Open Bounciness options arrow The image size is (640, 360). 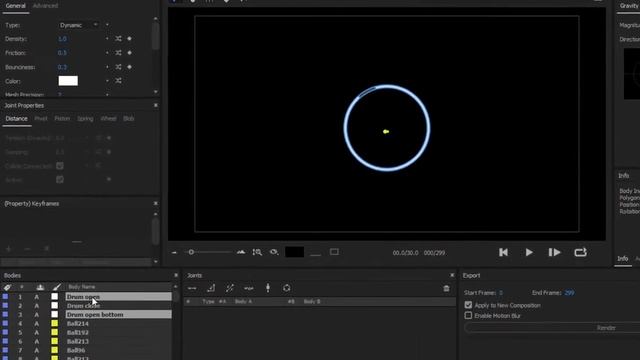107,67
